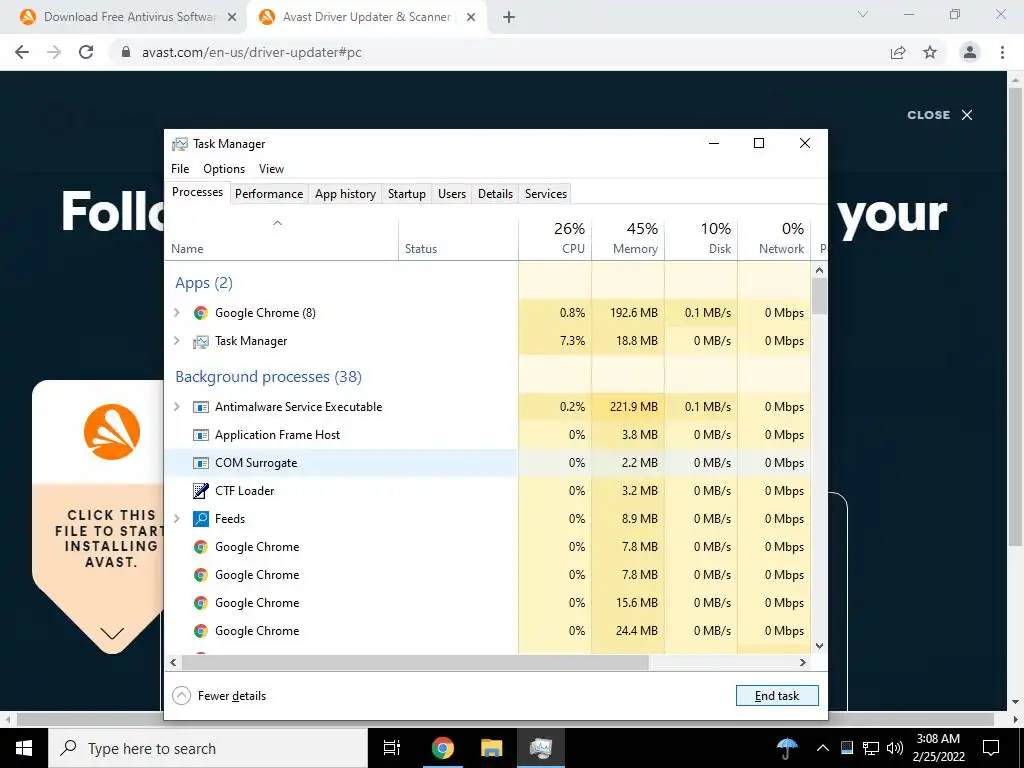
Task: Click the Task Manager taskbar icon
Action: [x=541, y=748]
